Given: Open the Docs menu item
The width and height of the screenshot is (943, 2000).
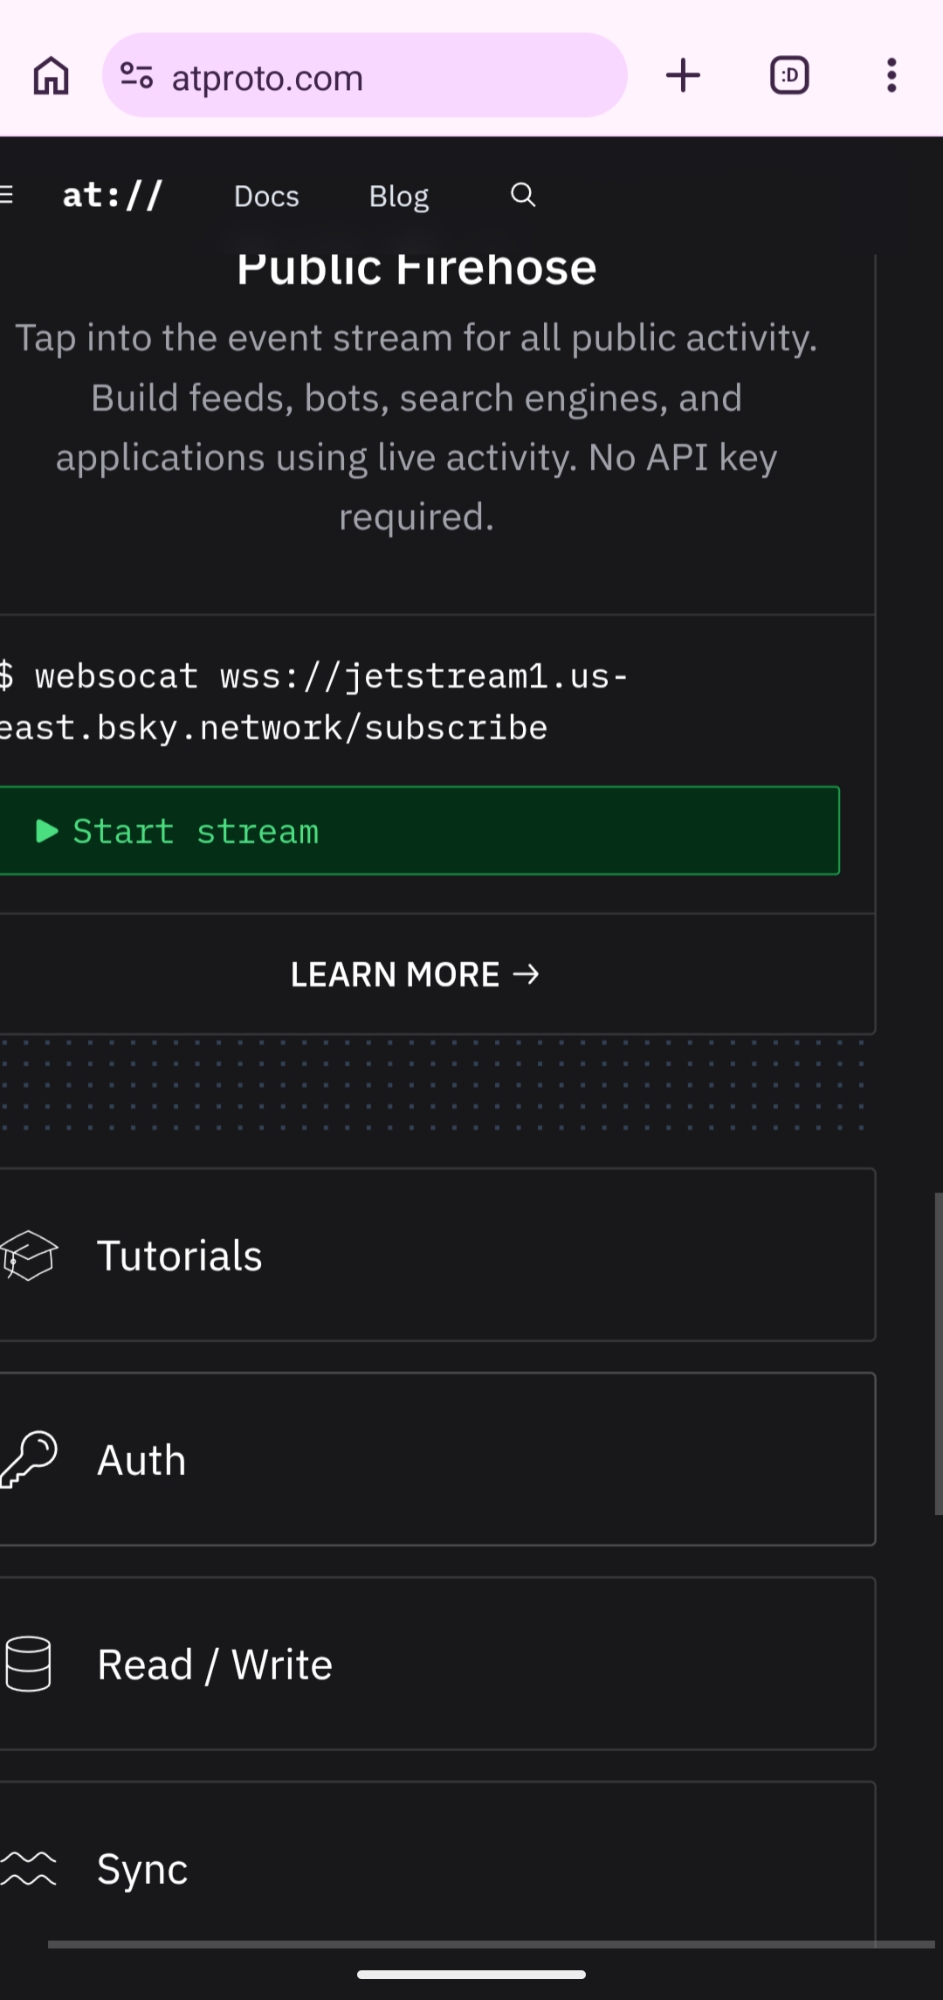Looking at the screenshot, I should pos(266,196).
